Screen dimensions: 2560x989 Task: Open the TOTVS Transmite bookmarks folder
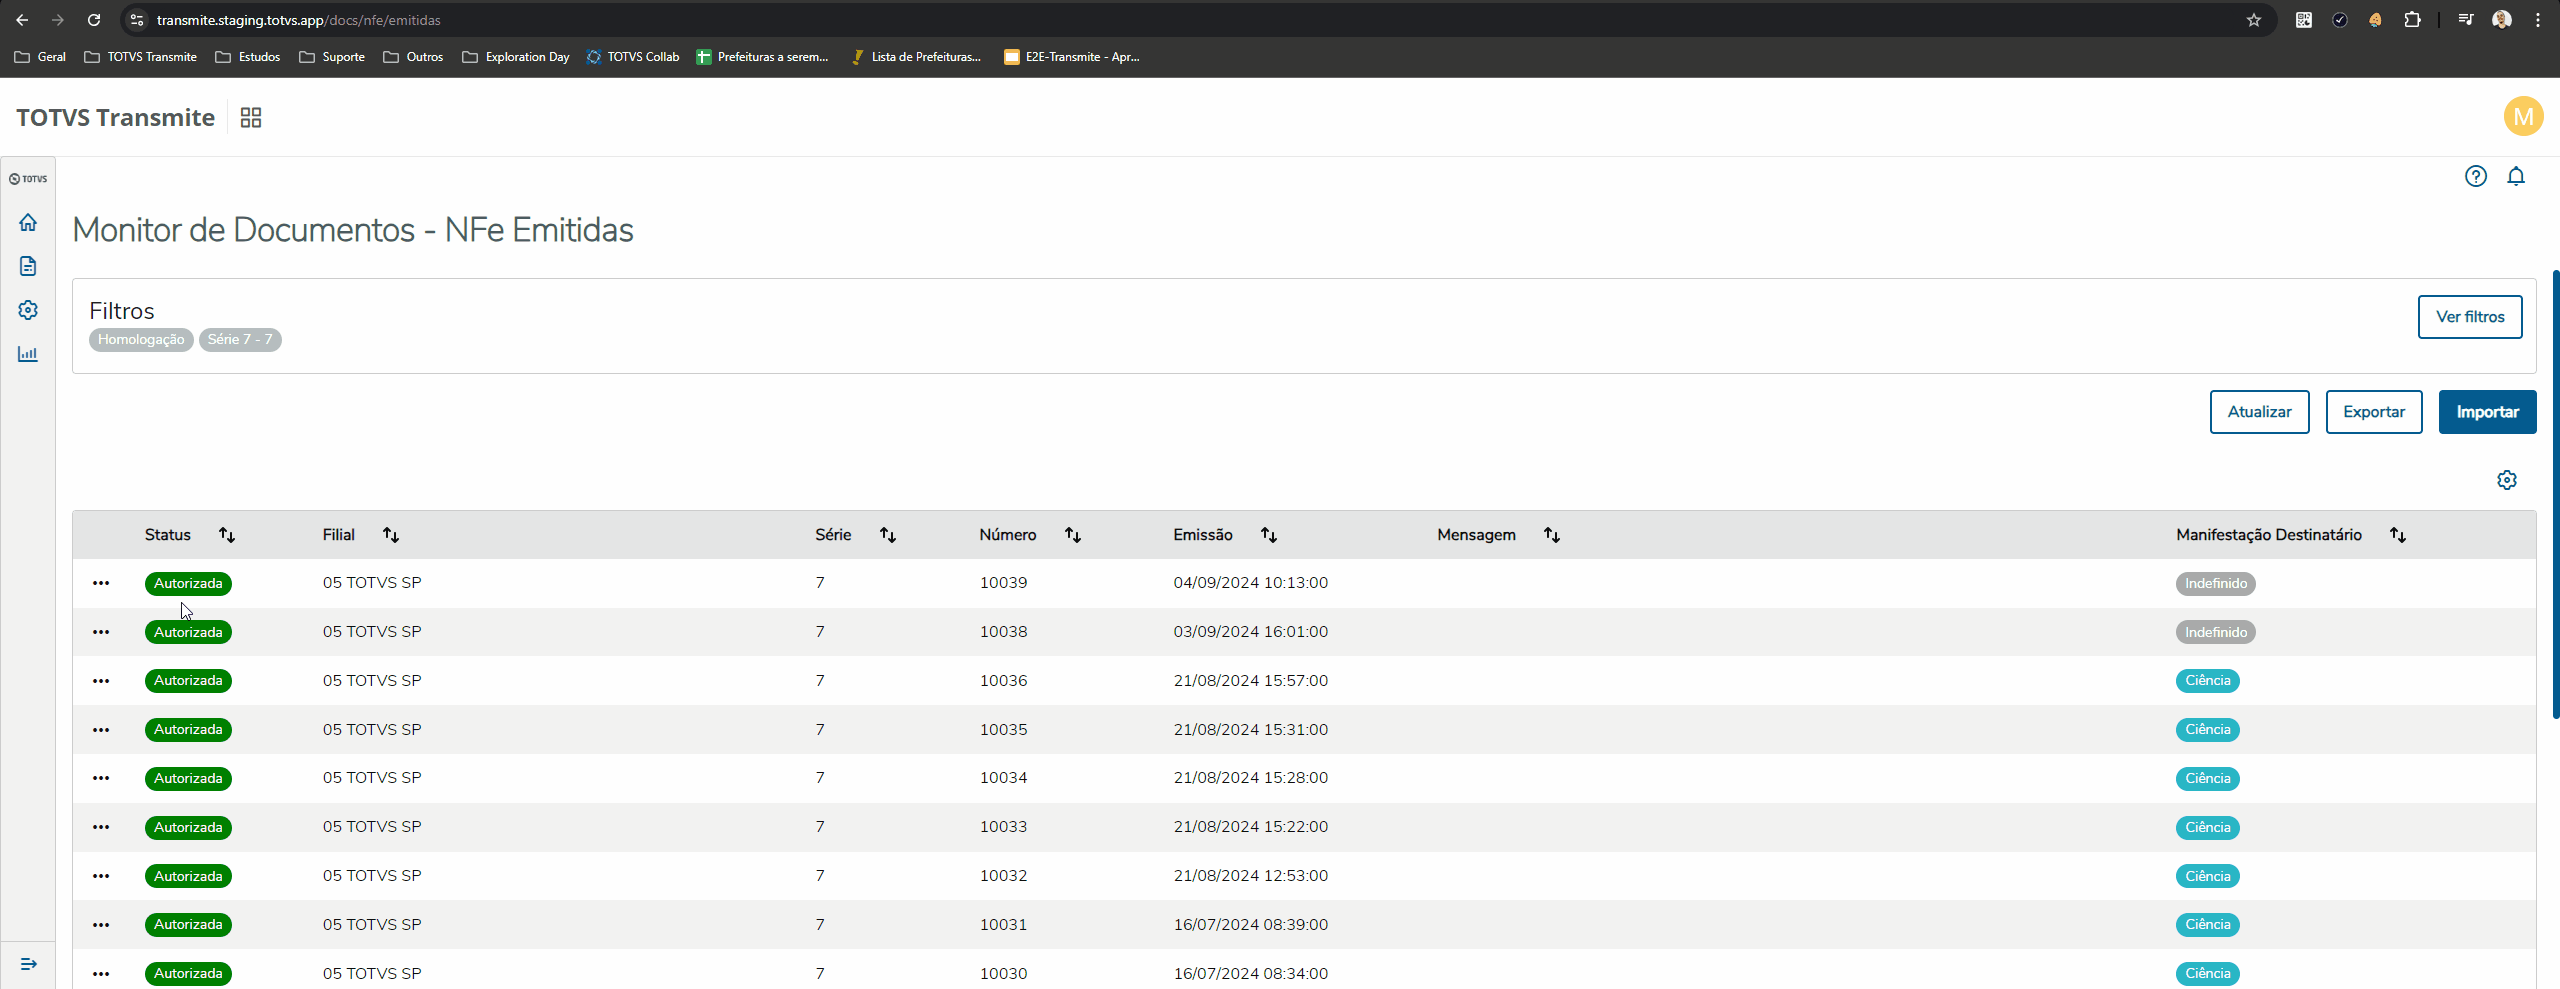[x=141, y=57]
